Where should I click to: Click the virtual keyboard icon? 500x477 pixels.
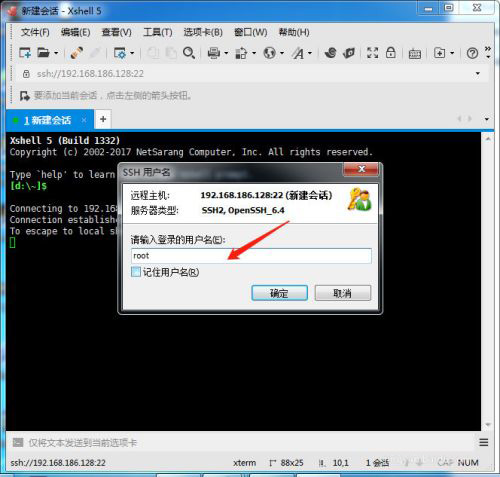[x=415, y=54]
